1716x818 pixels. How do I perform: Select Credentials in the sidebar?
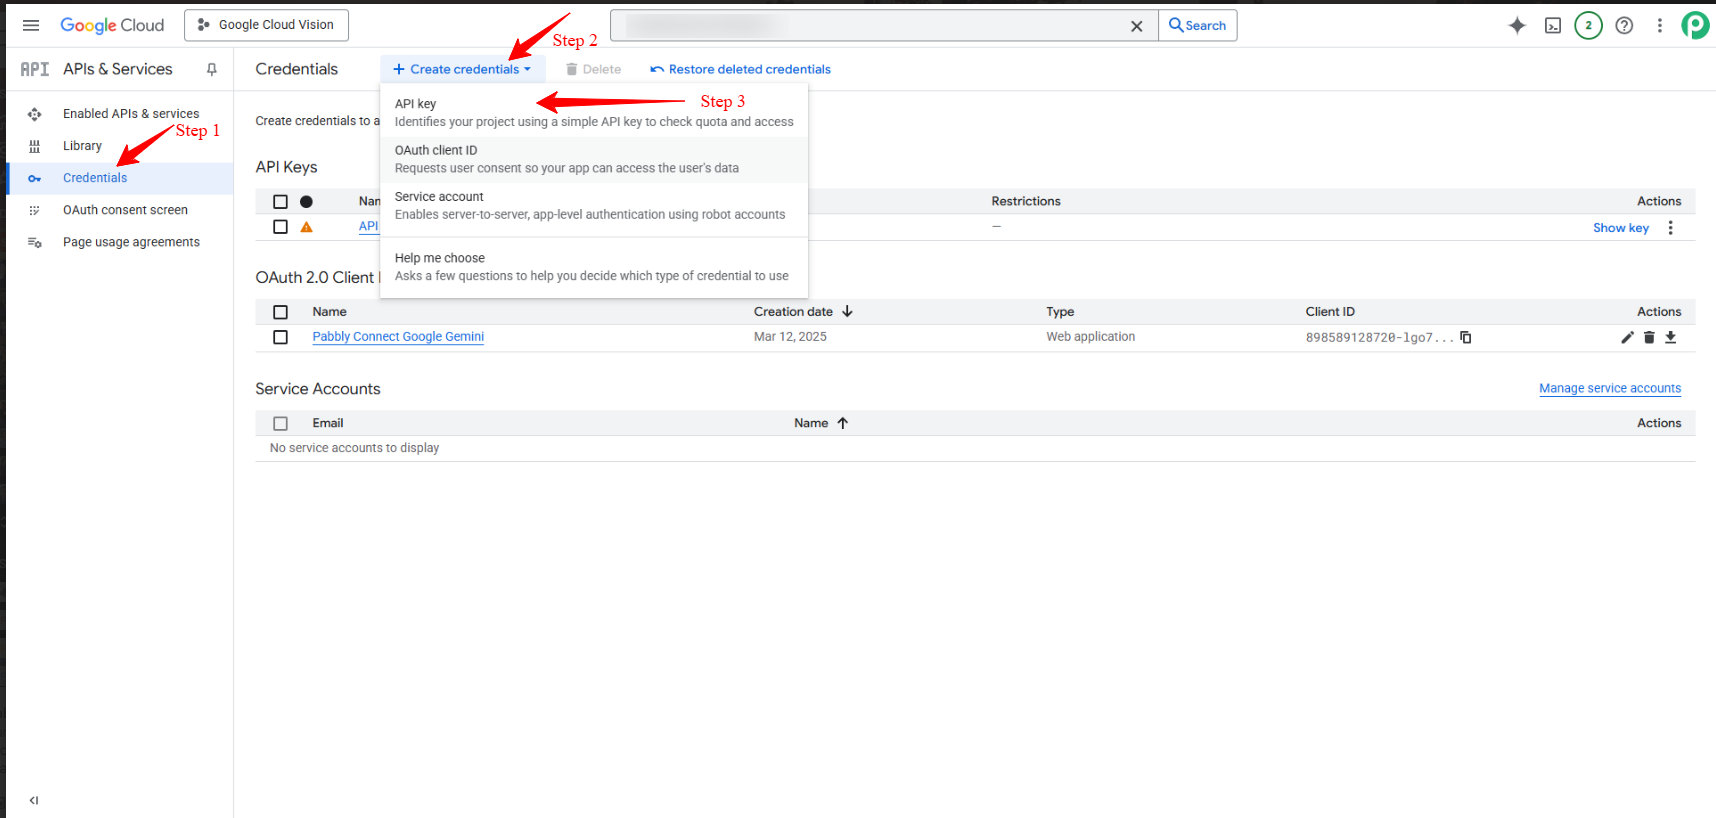pos(95,178)
